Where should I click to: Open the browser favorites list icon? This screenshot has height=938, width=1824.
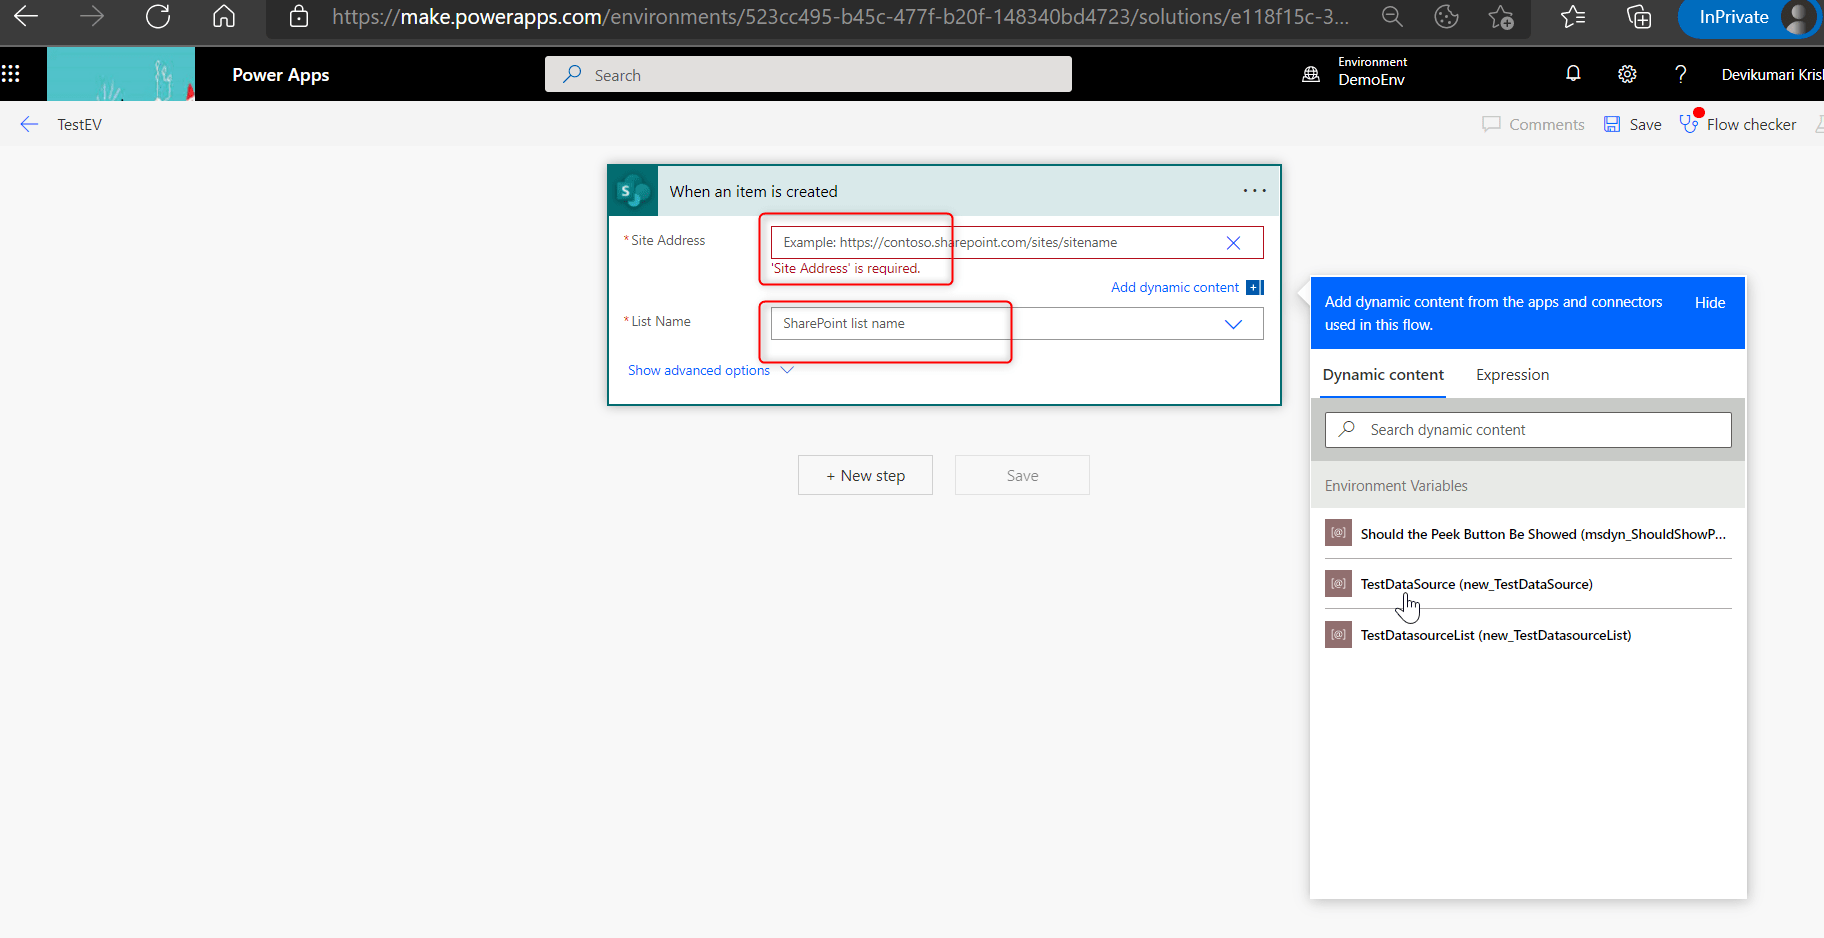[1573, 16]
